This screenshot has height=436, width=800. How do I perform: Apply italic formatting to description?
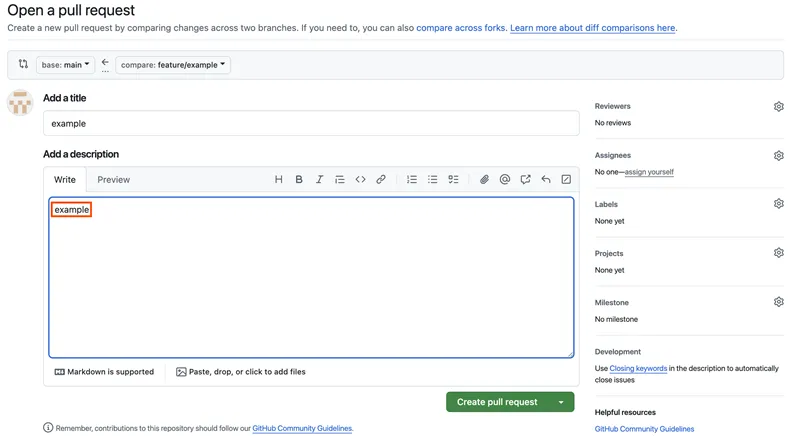coord(319,180)
